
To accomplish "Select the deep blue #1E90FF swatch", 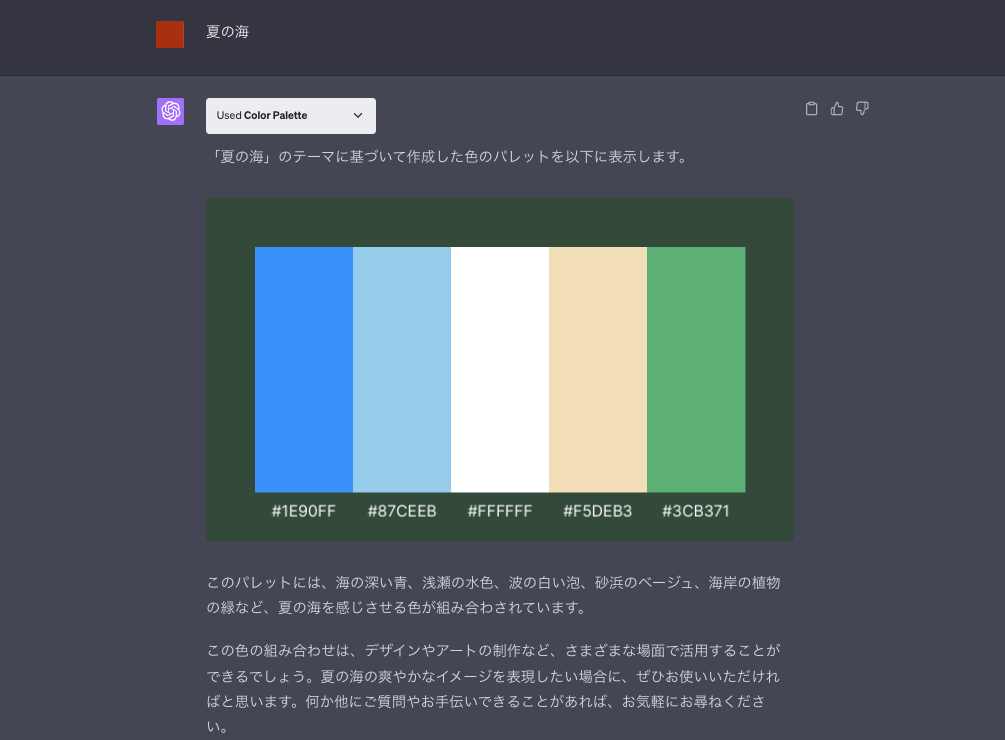I will coord(304,369).
